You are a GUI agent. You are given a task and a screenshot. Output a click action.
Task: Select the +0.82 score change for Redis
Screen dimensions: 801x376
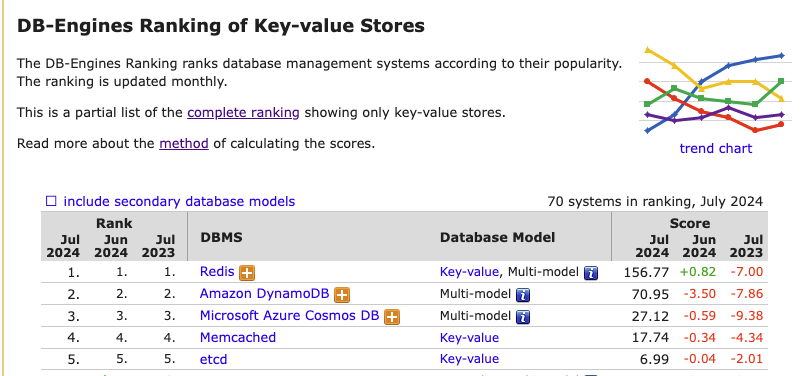pos(697,272)
